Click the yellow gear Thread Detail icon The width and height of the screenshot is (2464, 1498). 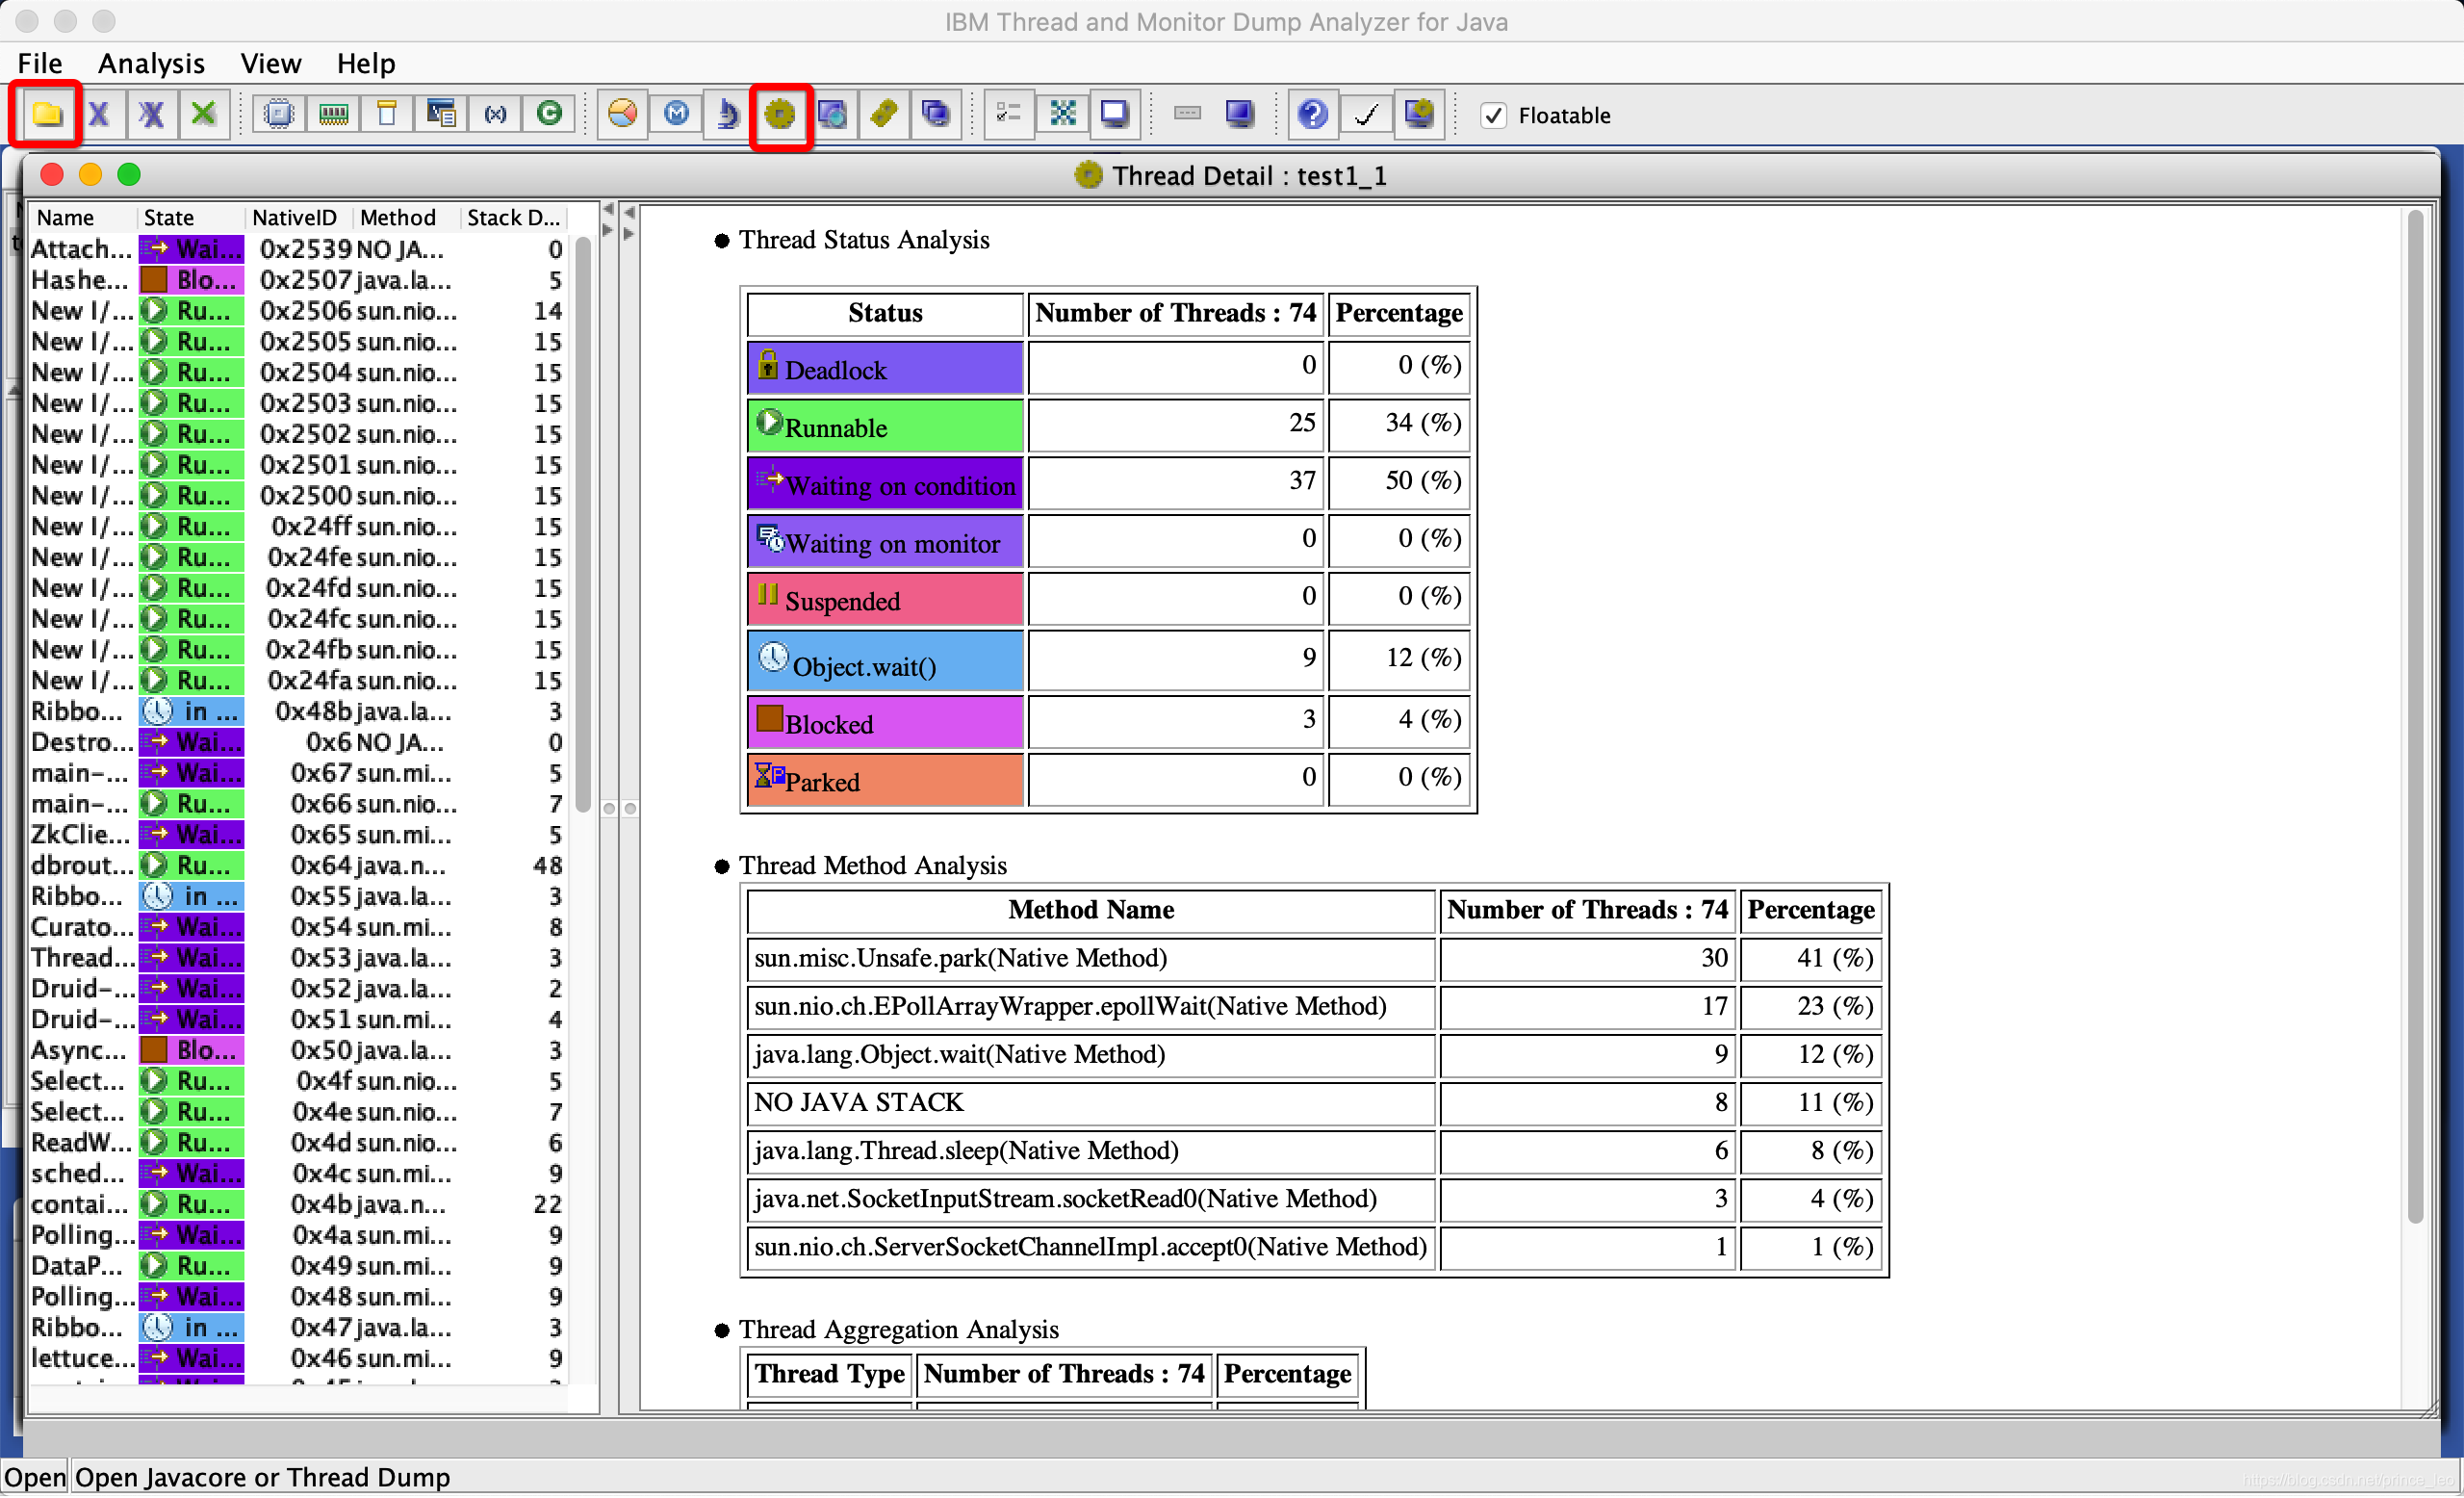780,114
